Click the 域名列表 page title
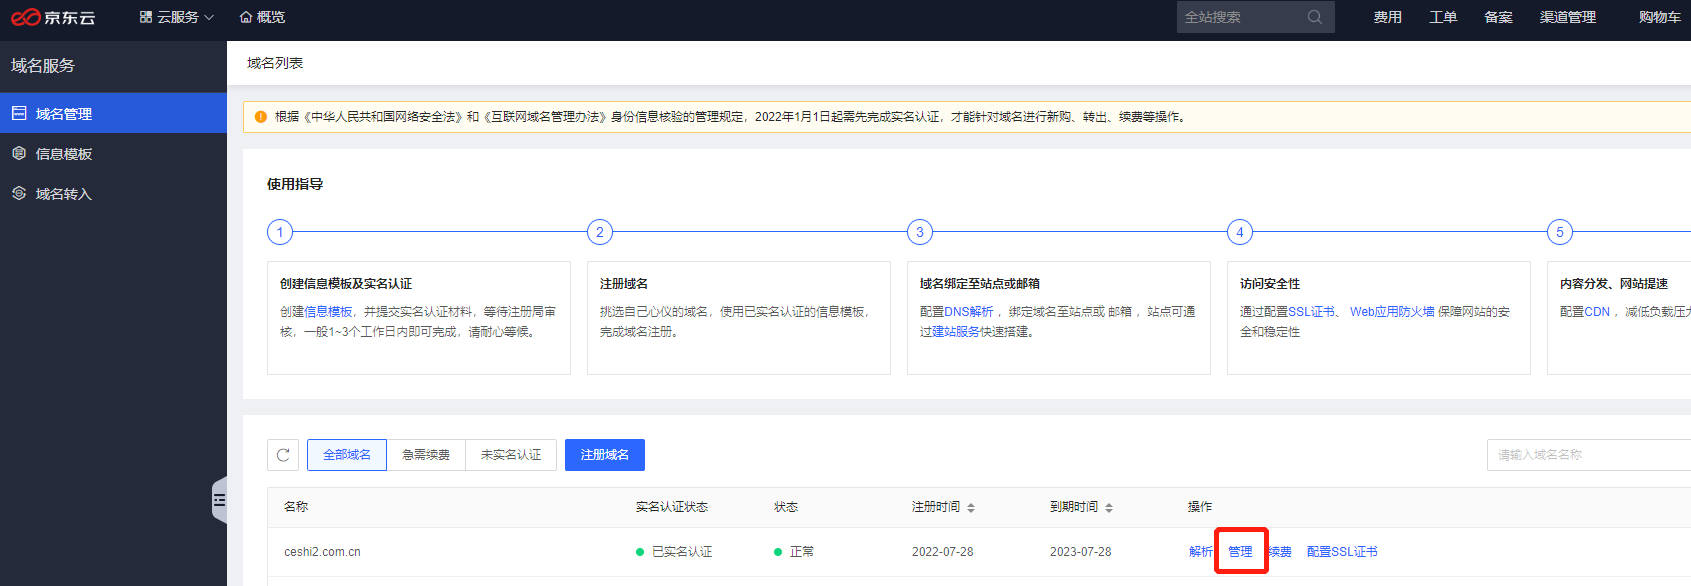The width and height of the screenshot is (1691, 586). point(275,63)
